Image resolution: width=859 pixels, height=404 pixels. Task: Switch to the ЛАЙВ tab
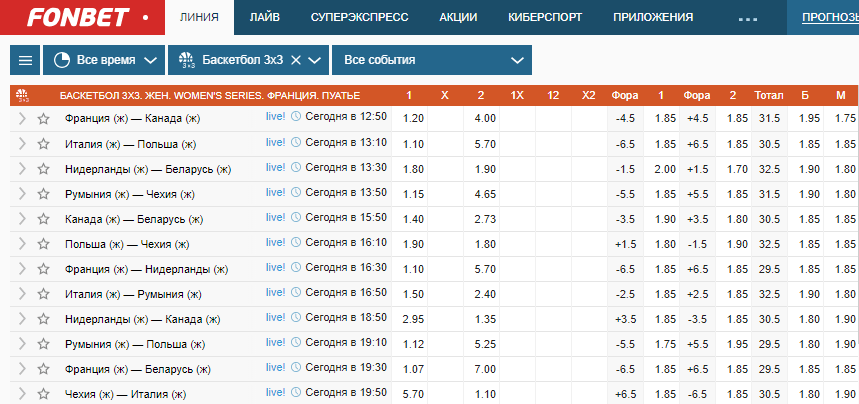tap(265, 18)
